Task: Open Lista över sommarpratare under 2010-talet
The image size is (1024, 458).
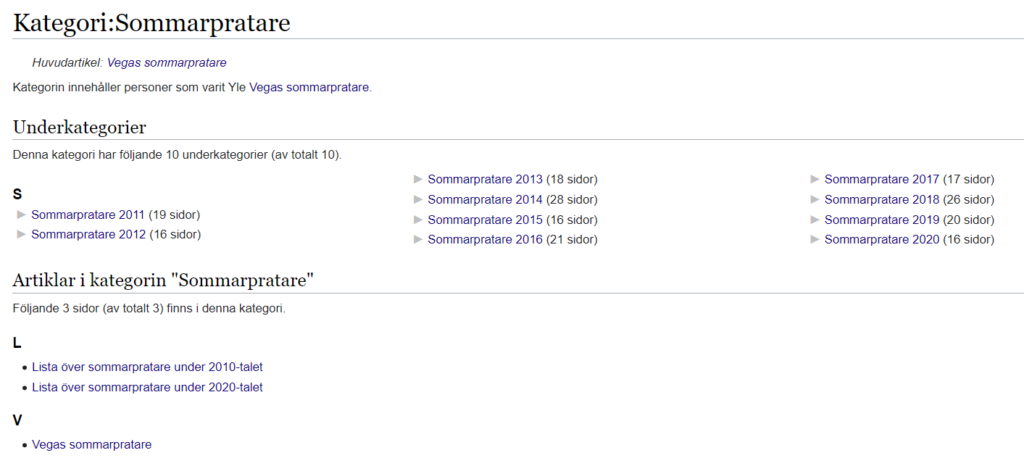Action: 147,367
